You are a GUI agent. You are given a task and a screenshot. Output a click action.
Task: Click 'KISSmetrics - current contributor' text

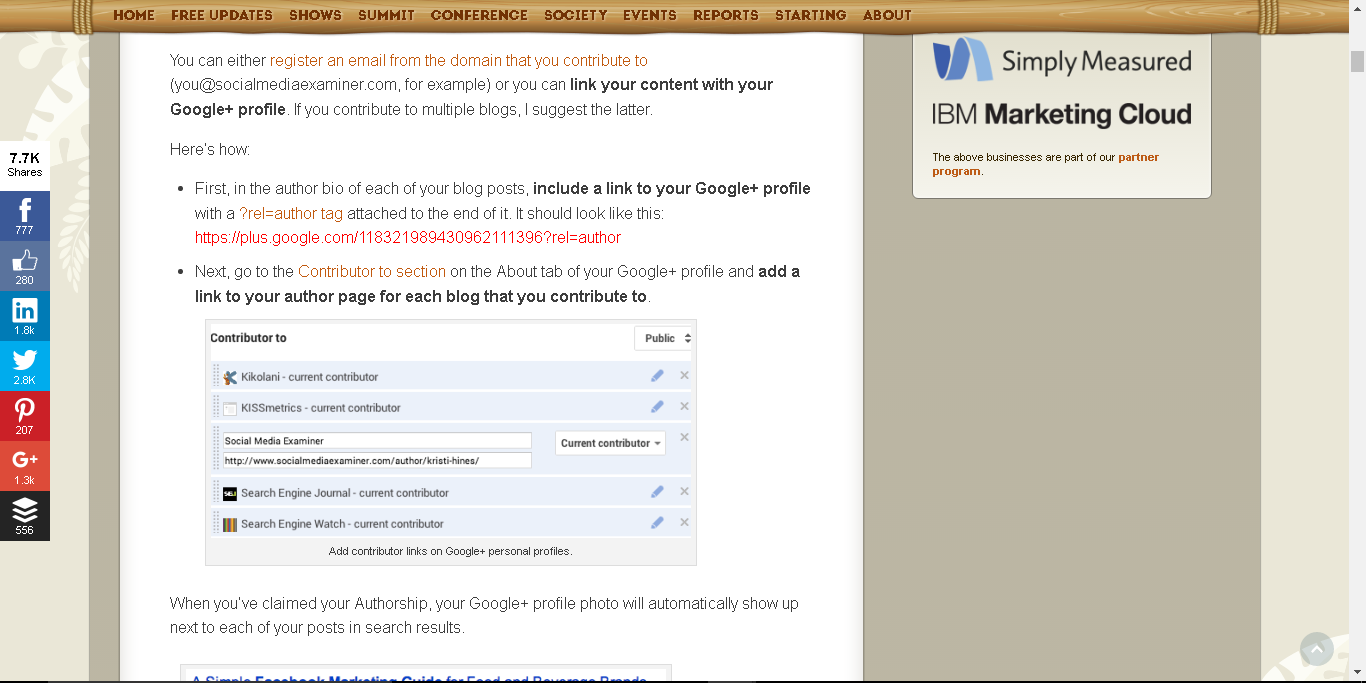tap(321, 408)
